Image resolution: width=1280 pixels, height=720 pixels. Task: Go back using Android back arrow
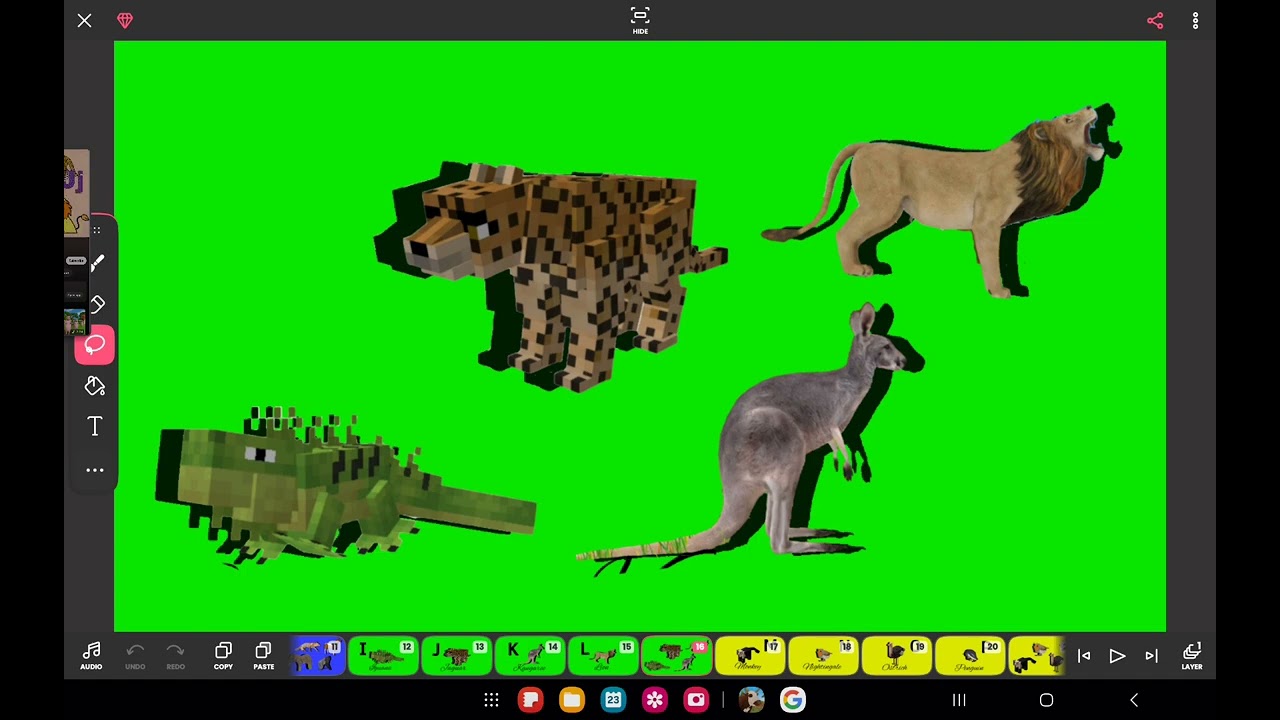tap(1134, 700)
